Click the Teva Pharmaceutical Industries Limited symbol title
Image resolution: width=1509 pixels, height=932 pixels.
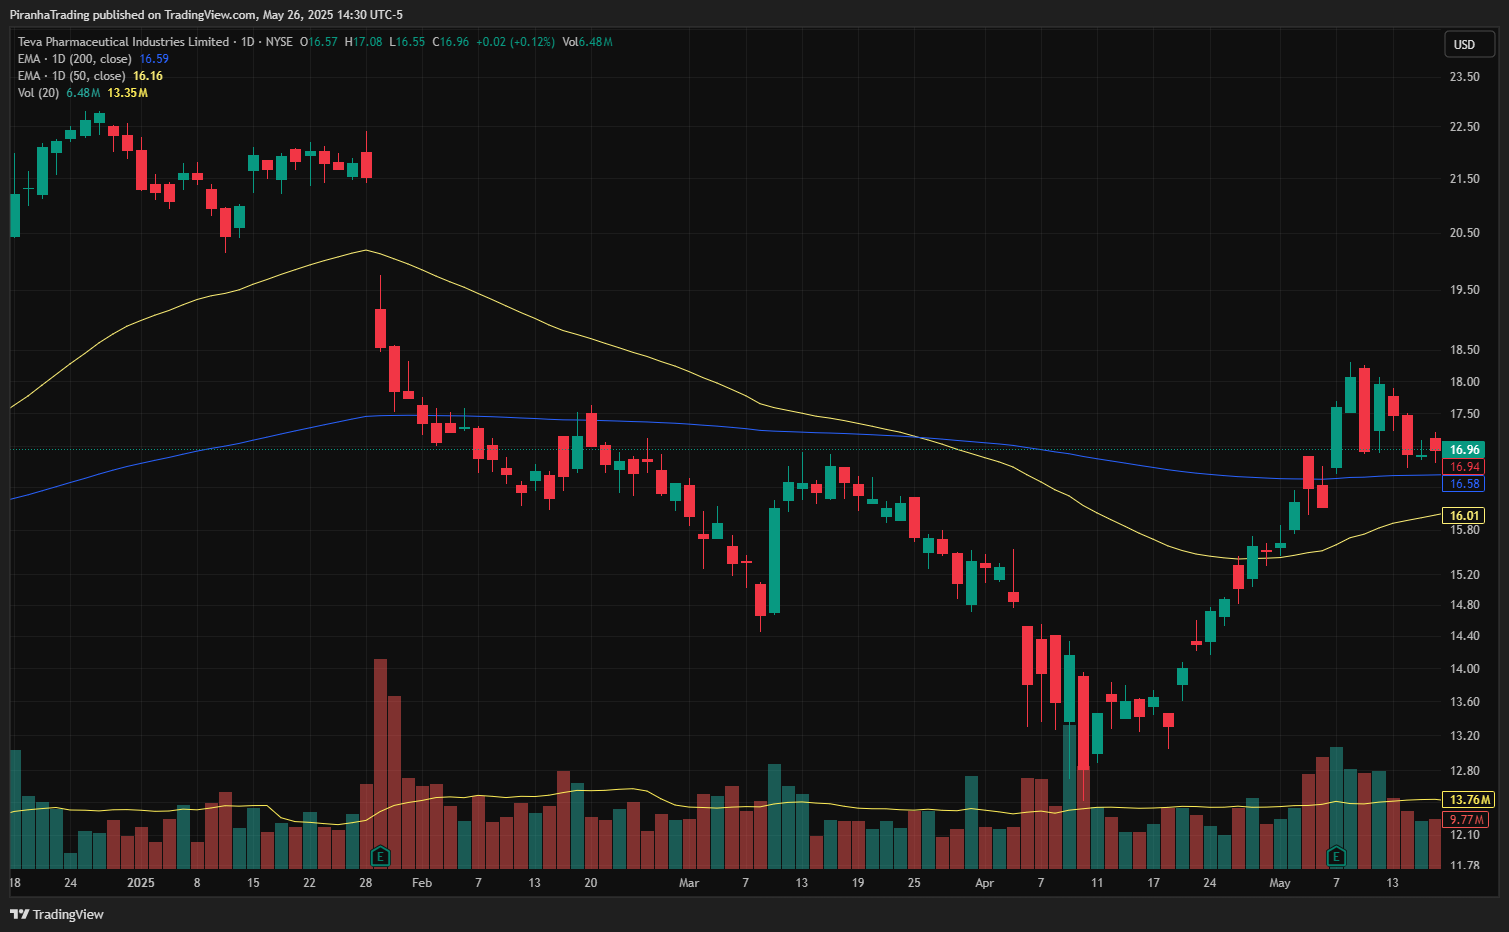click(123, 42)
